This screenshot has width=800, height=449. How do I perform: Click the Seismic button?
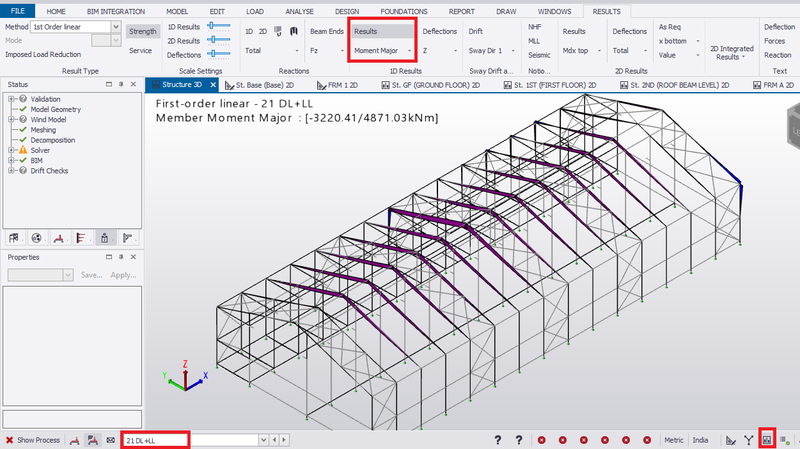[x=539, y=55]
